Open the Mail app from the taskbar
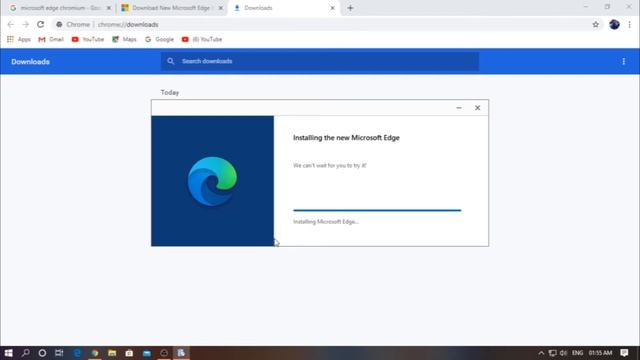 pos(147,353)
